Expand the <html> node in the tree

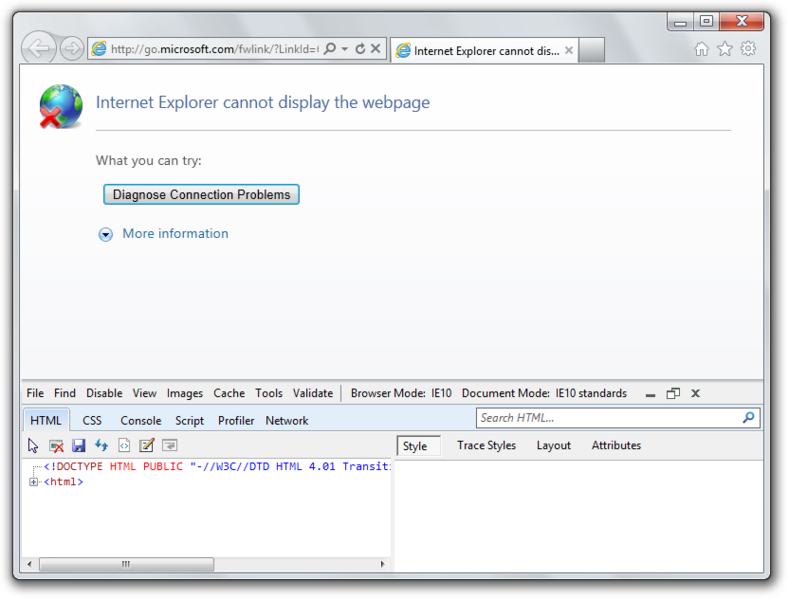pos(33,482)
